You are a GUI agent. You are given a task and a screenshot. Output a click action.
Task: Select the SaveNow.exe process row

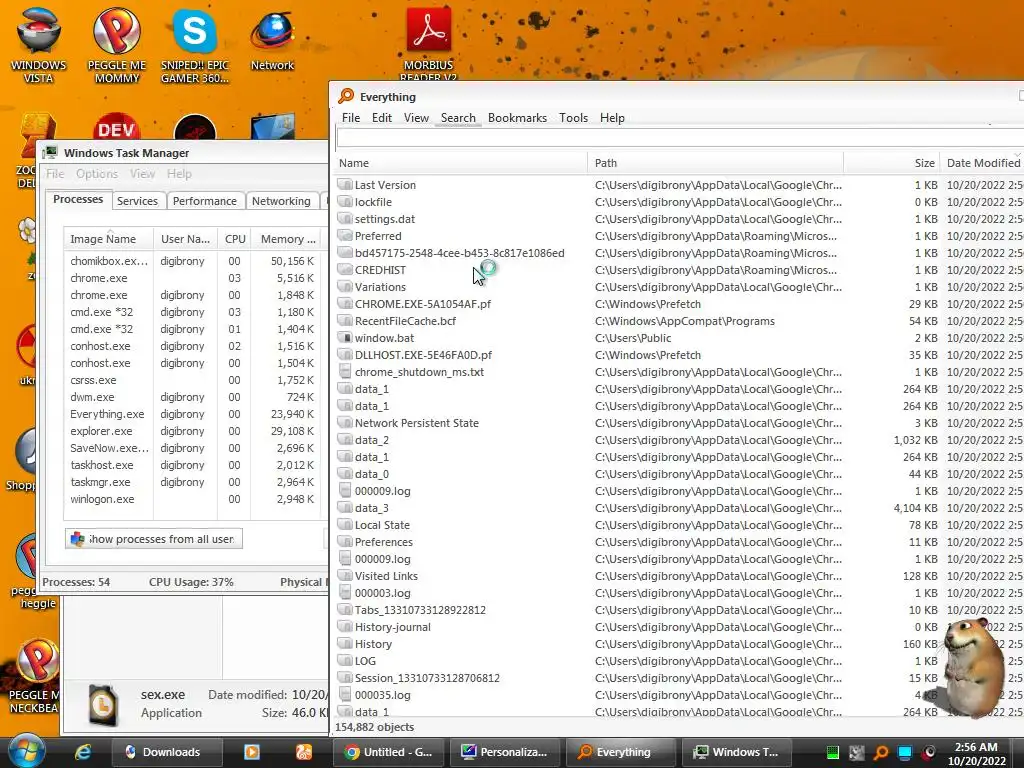tap(193, 448)
